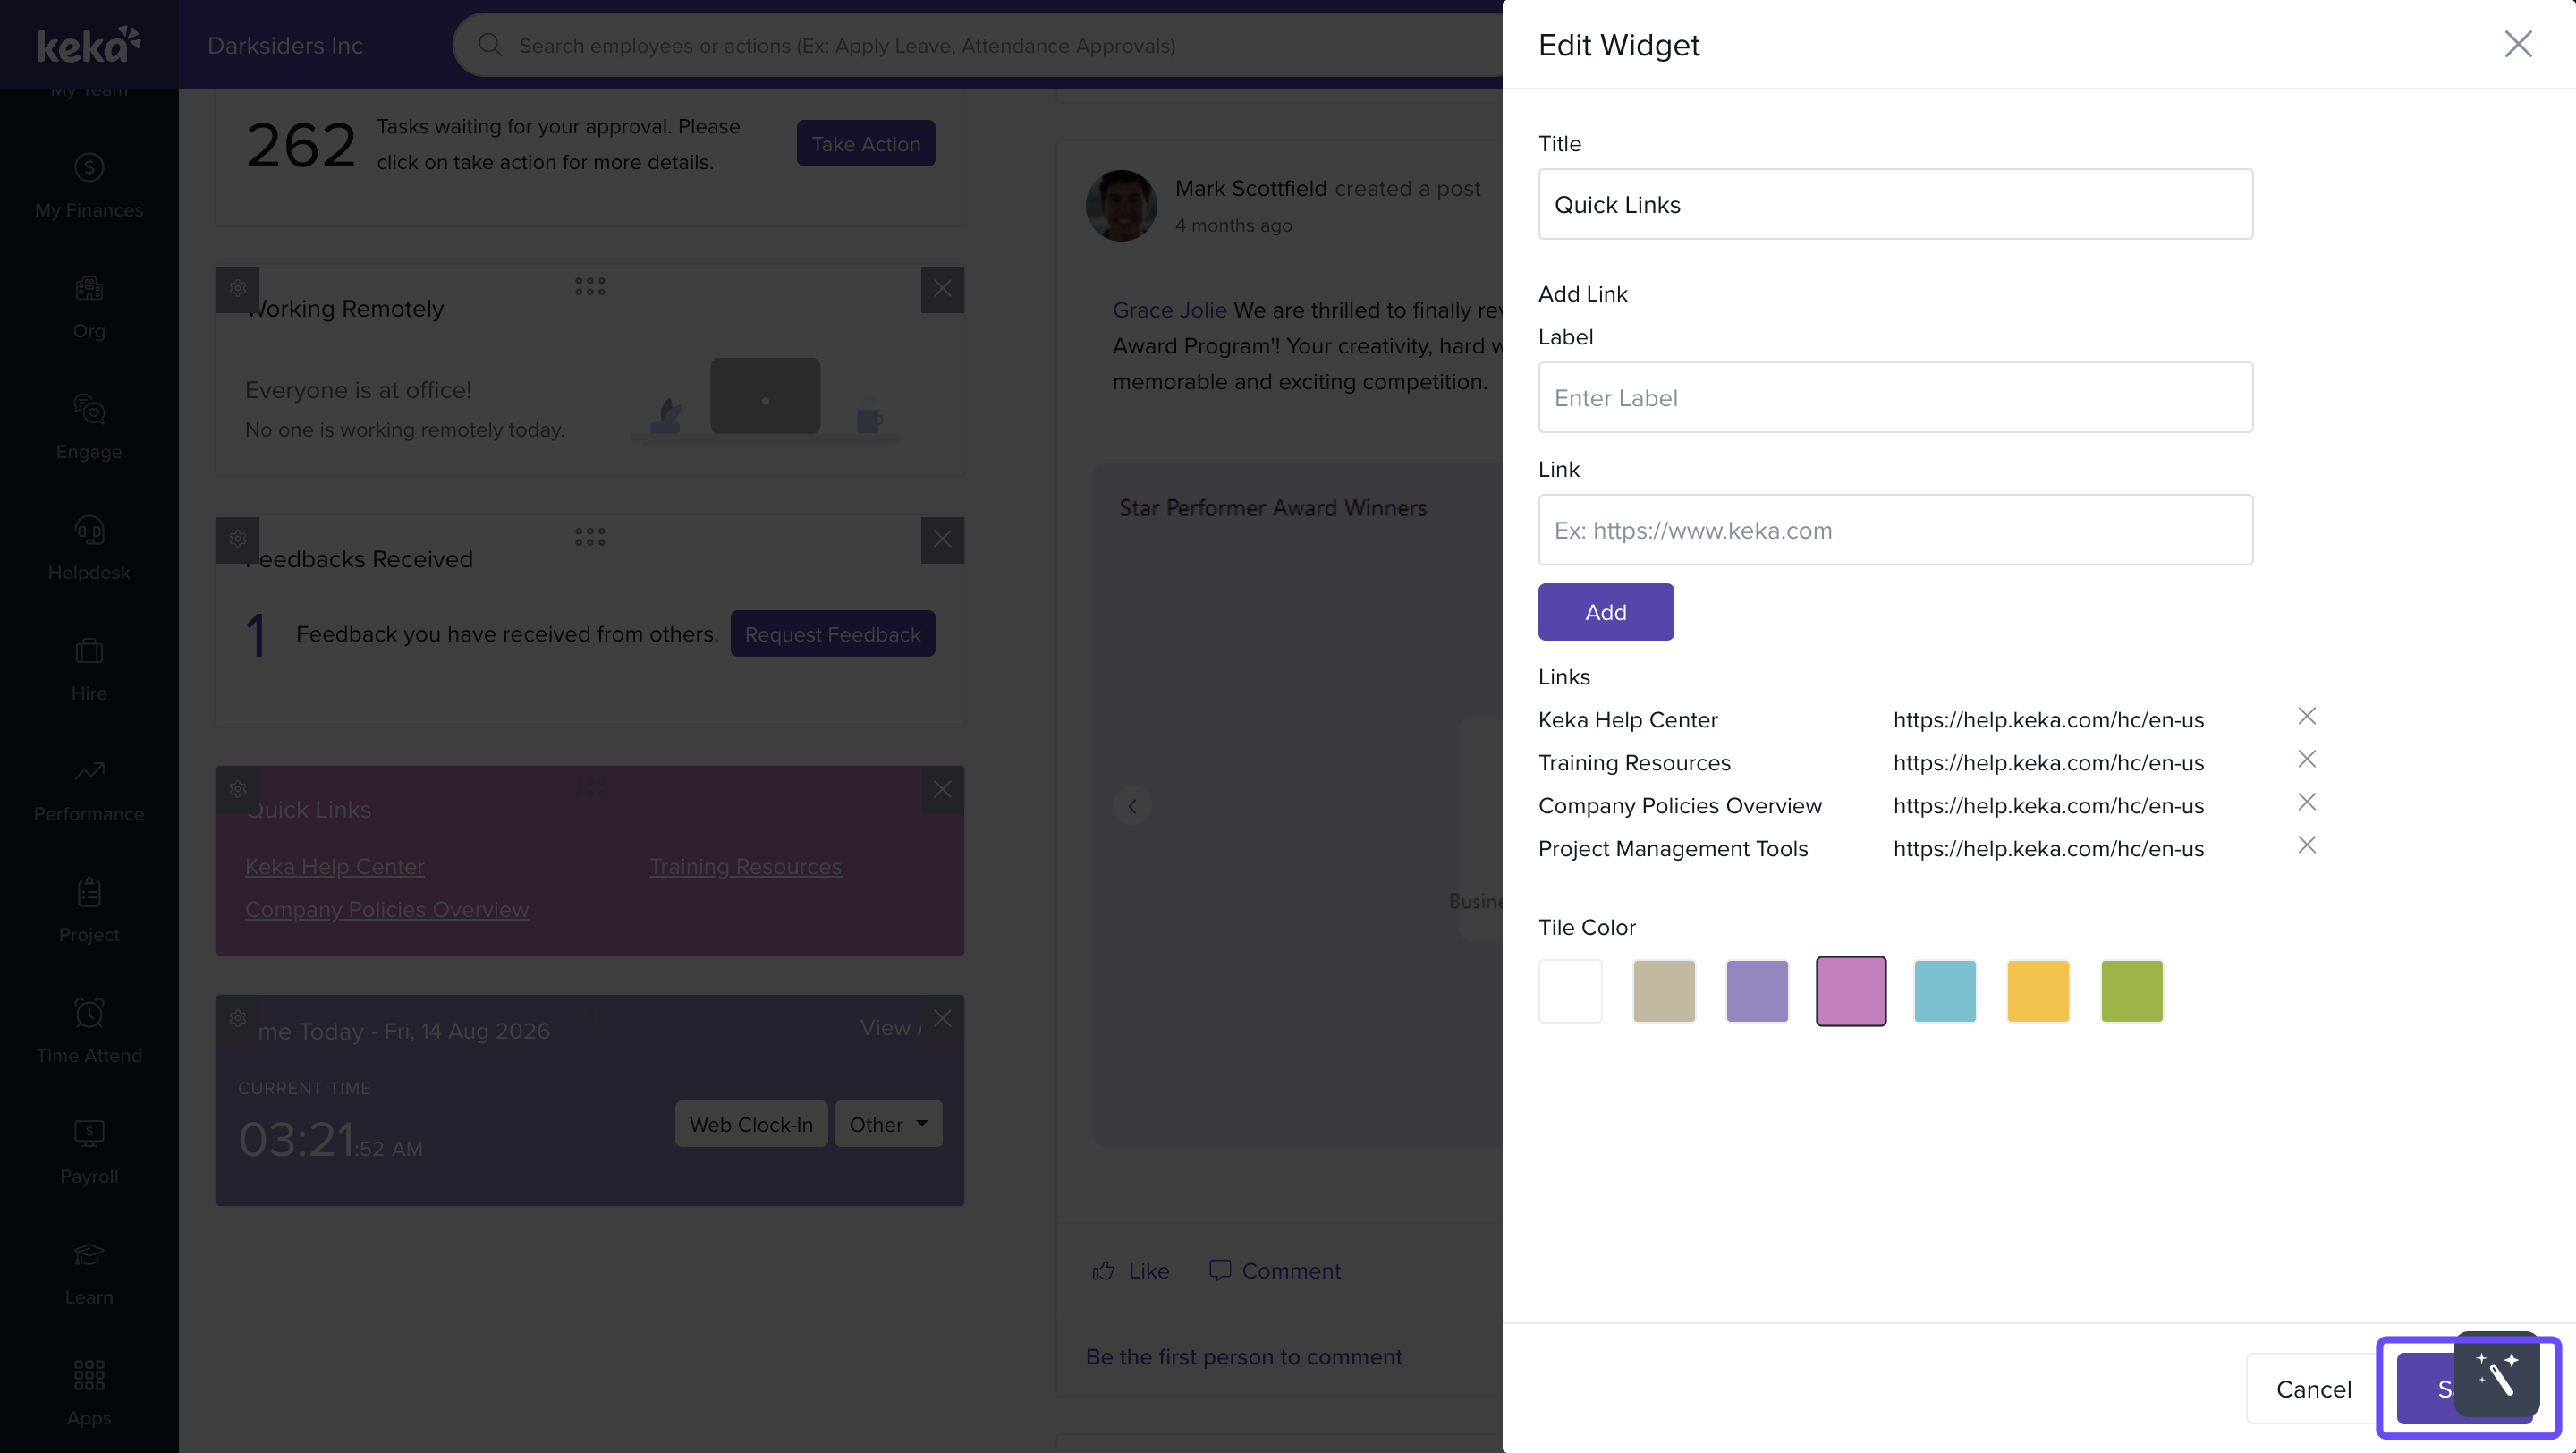This screenshot has height=1453, width=2576.
Task: Open the Performance module
Action: pyautogui.click(x=89, y=791)
